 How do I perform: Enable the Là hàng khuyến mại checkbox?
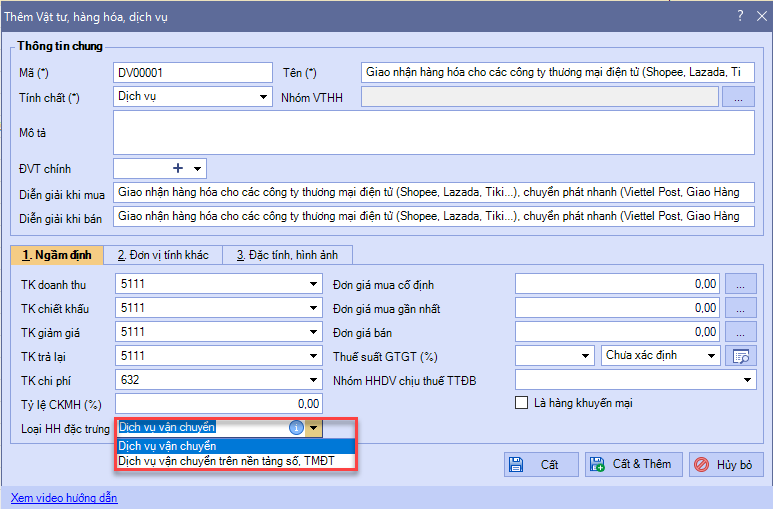tap(521, 403)
